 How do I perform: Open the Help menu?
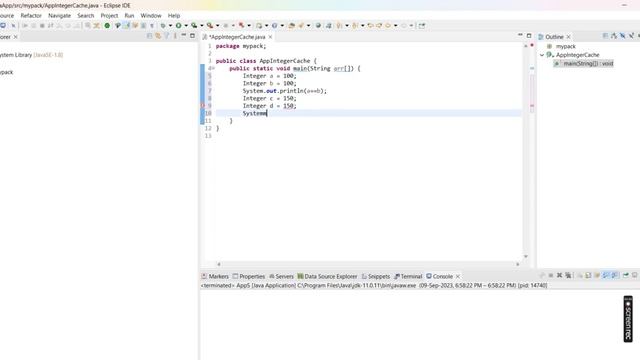coord(174,16)
